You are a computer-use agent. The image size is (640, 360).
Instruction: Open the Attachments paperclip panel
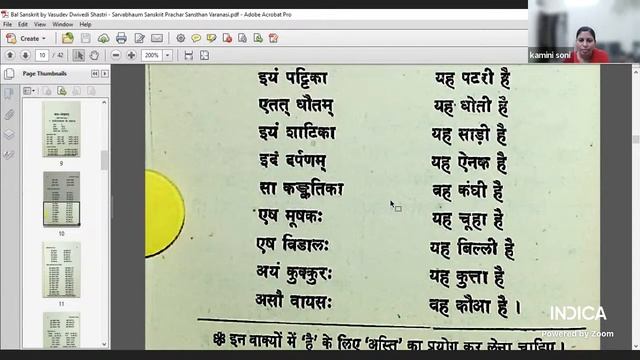coord(9,115)
